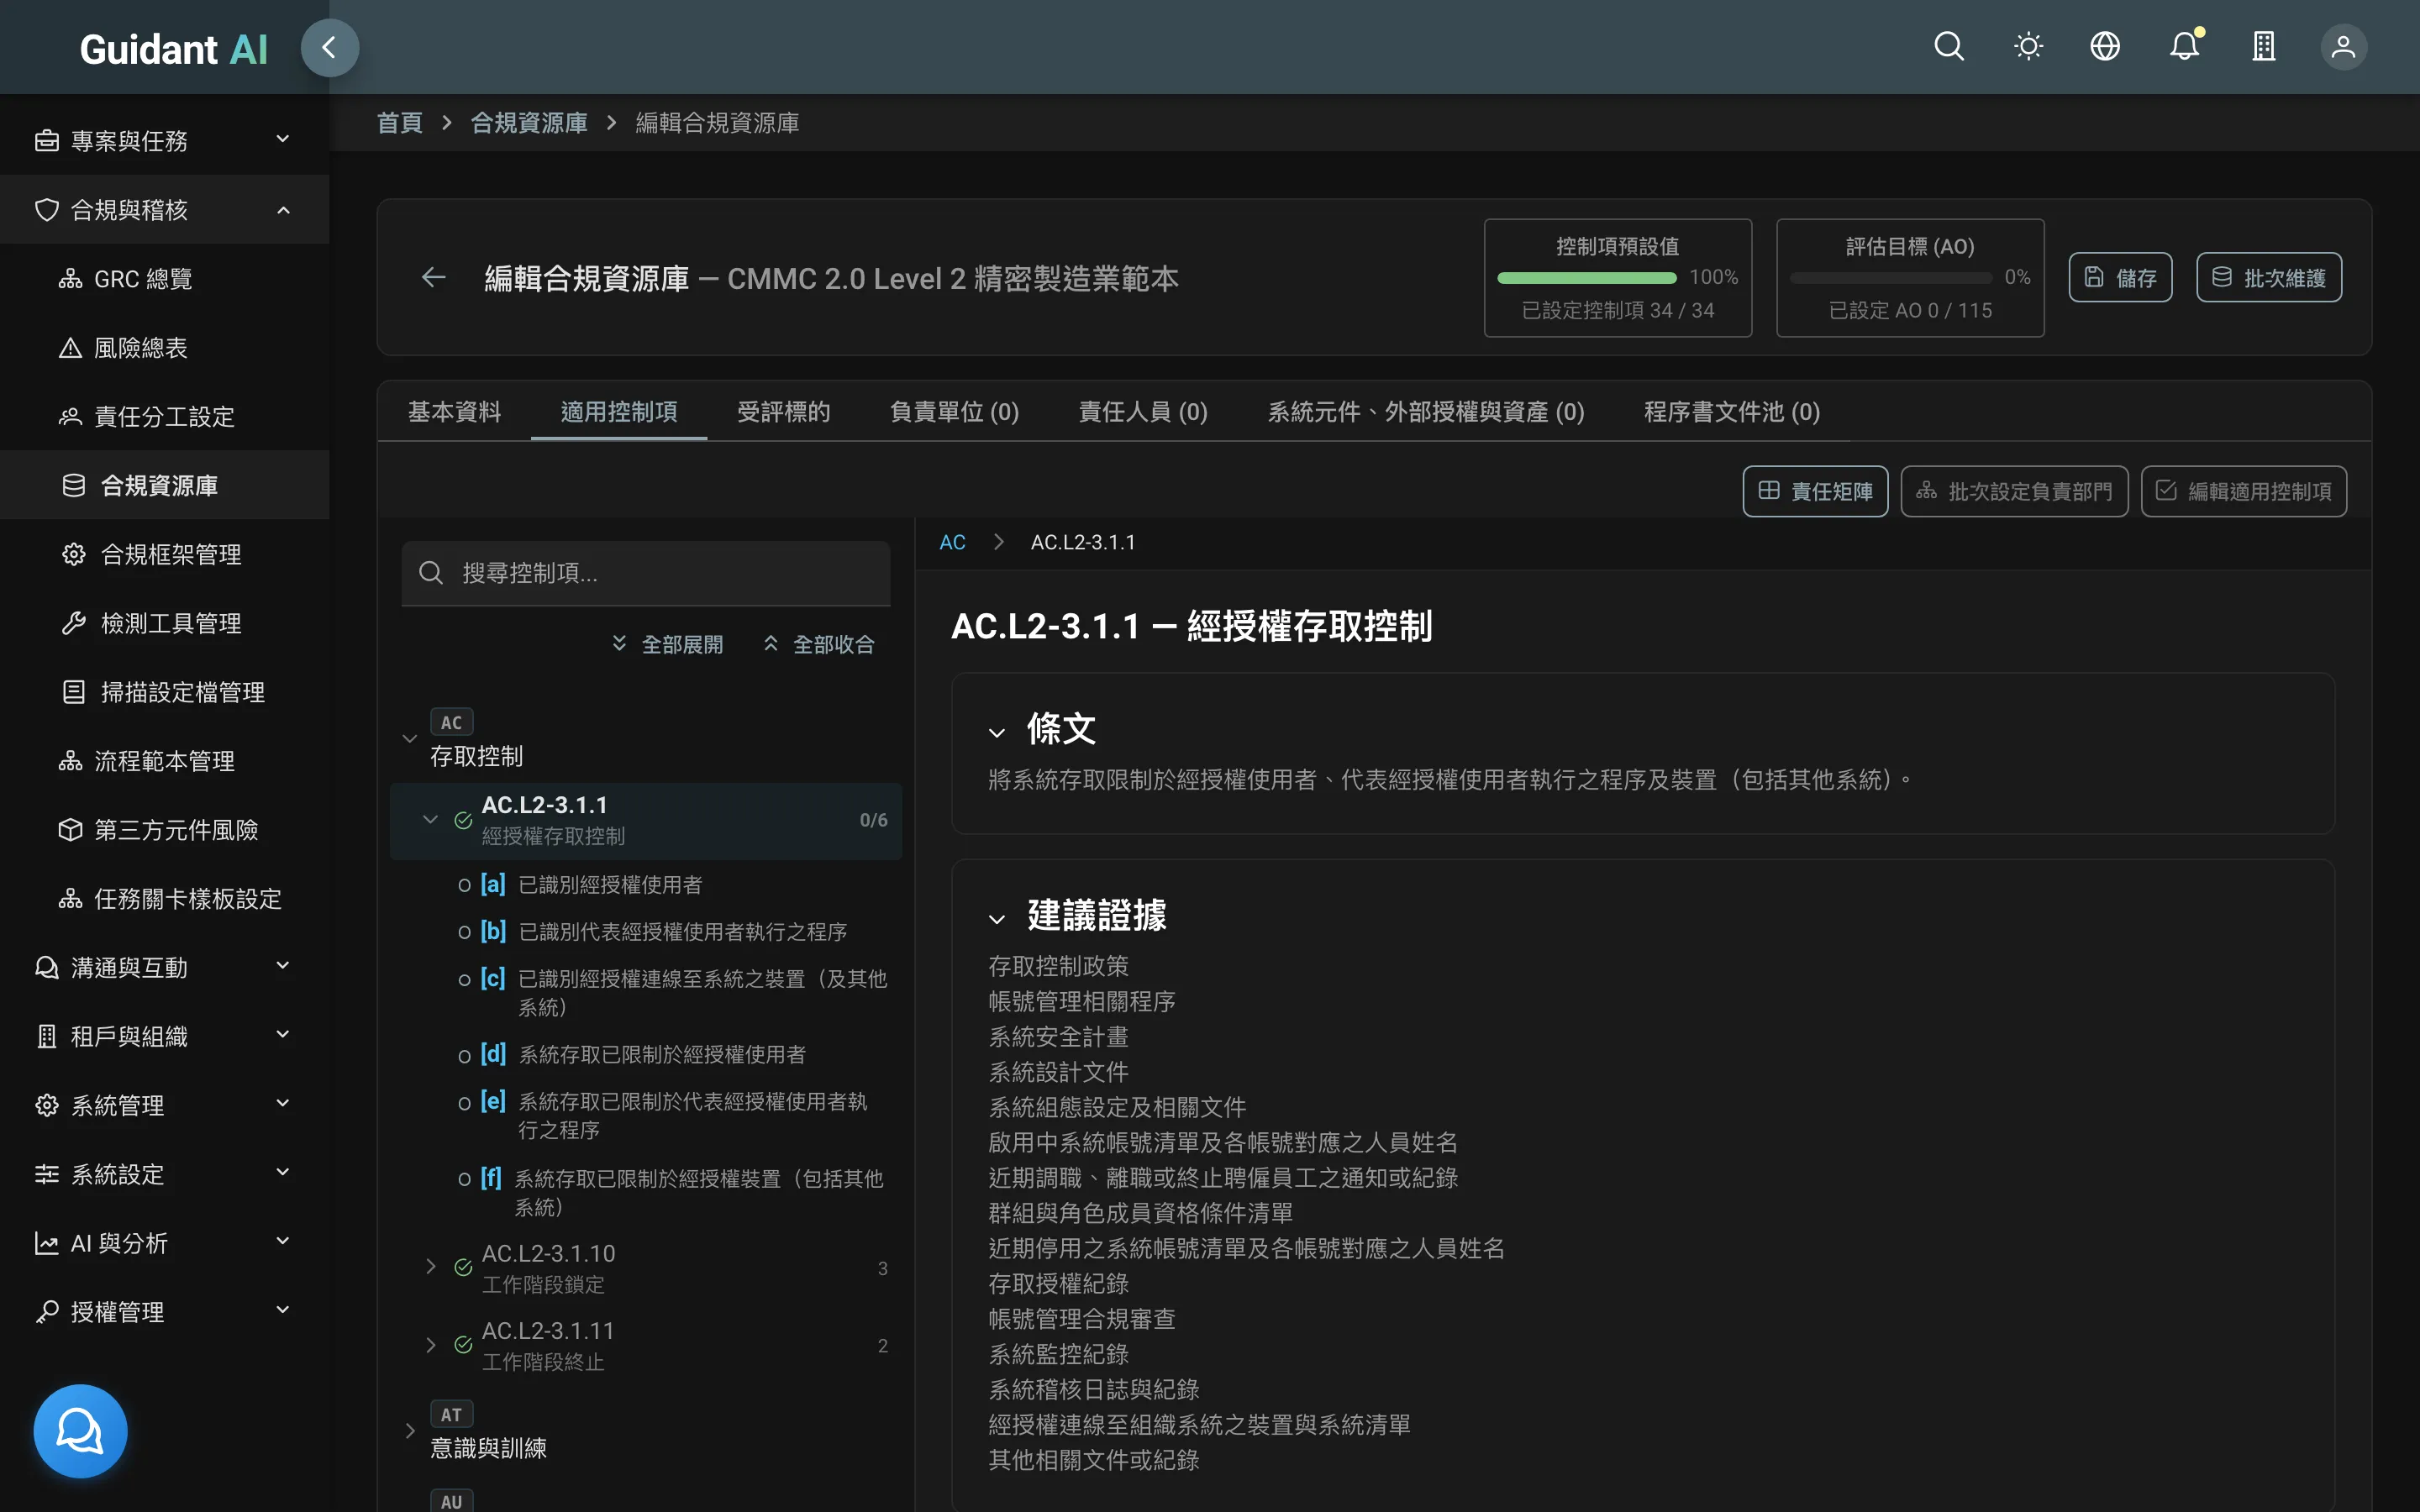Open user profile avatar icon
The width and height of the screenshot is (2420, 1512).
pos(2343,47)
